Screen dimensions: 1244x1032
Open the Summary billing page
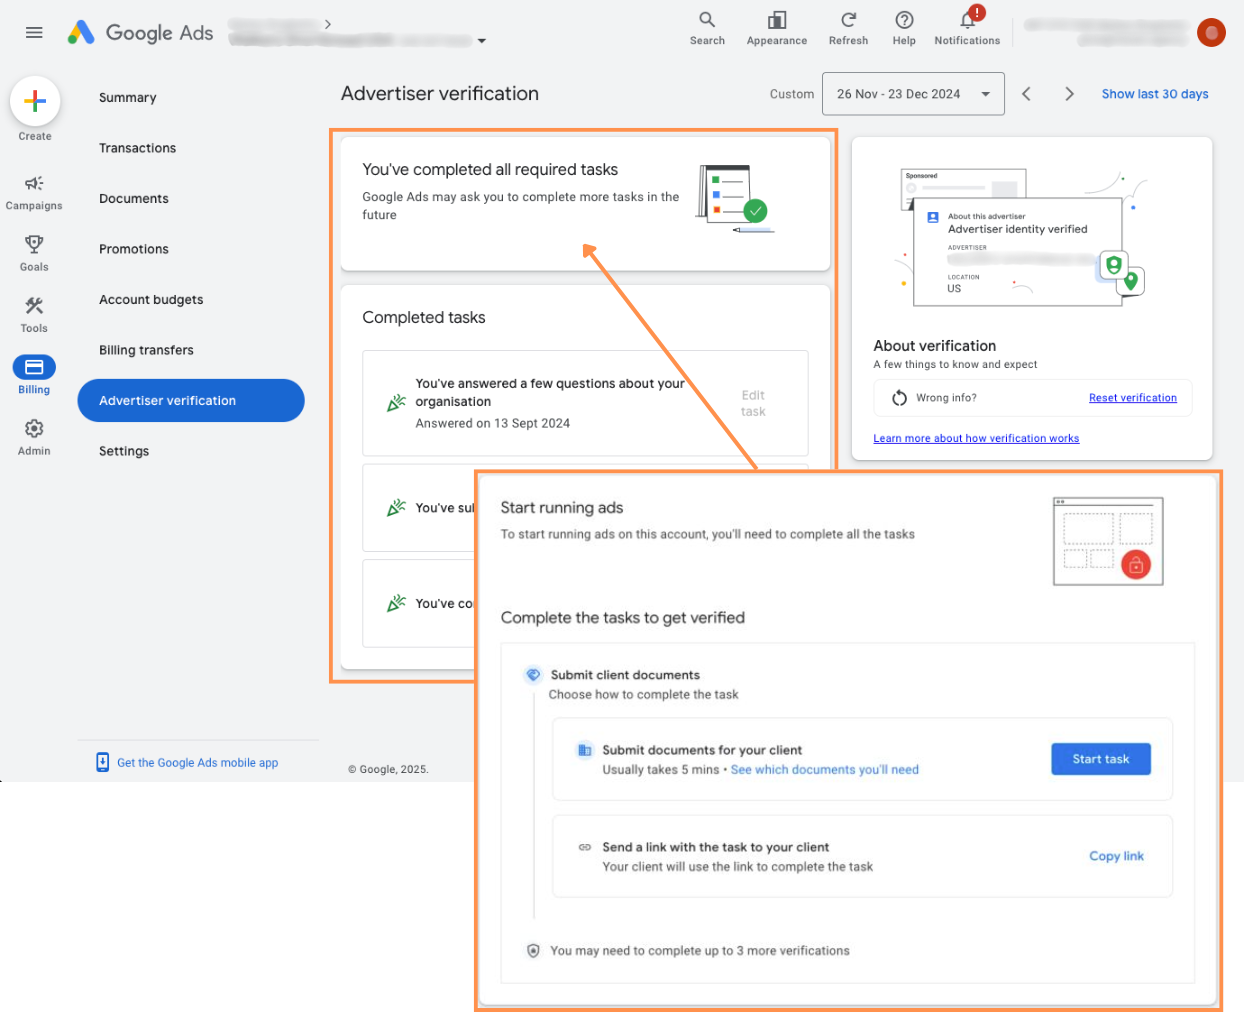pyautogui.click(x=128, y=98)
